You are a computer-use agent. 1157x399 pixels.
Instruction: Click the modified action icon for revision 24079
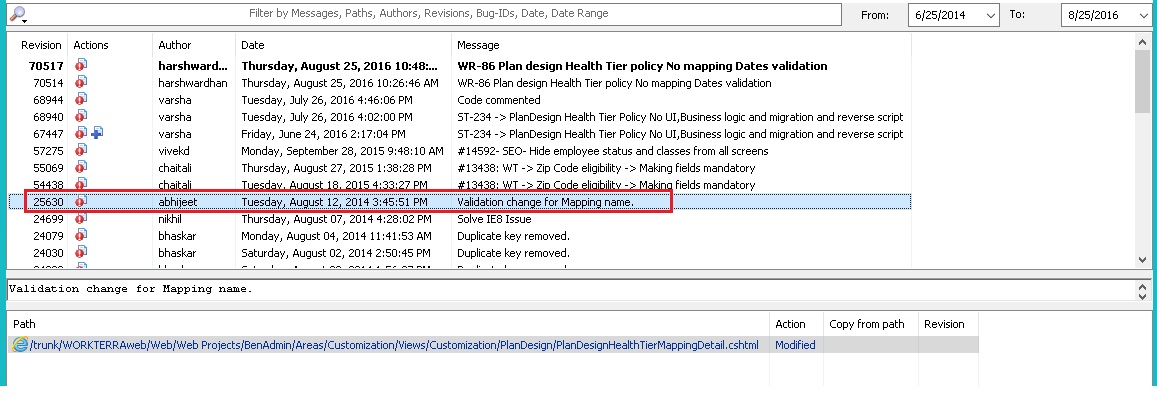pos(81,235)
